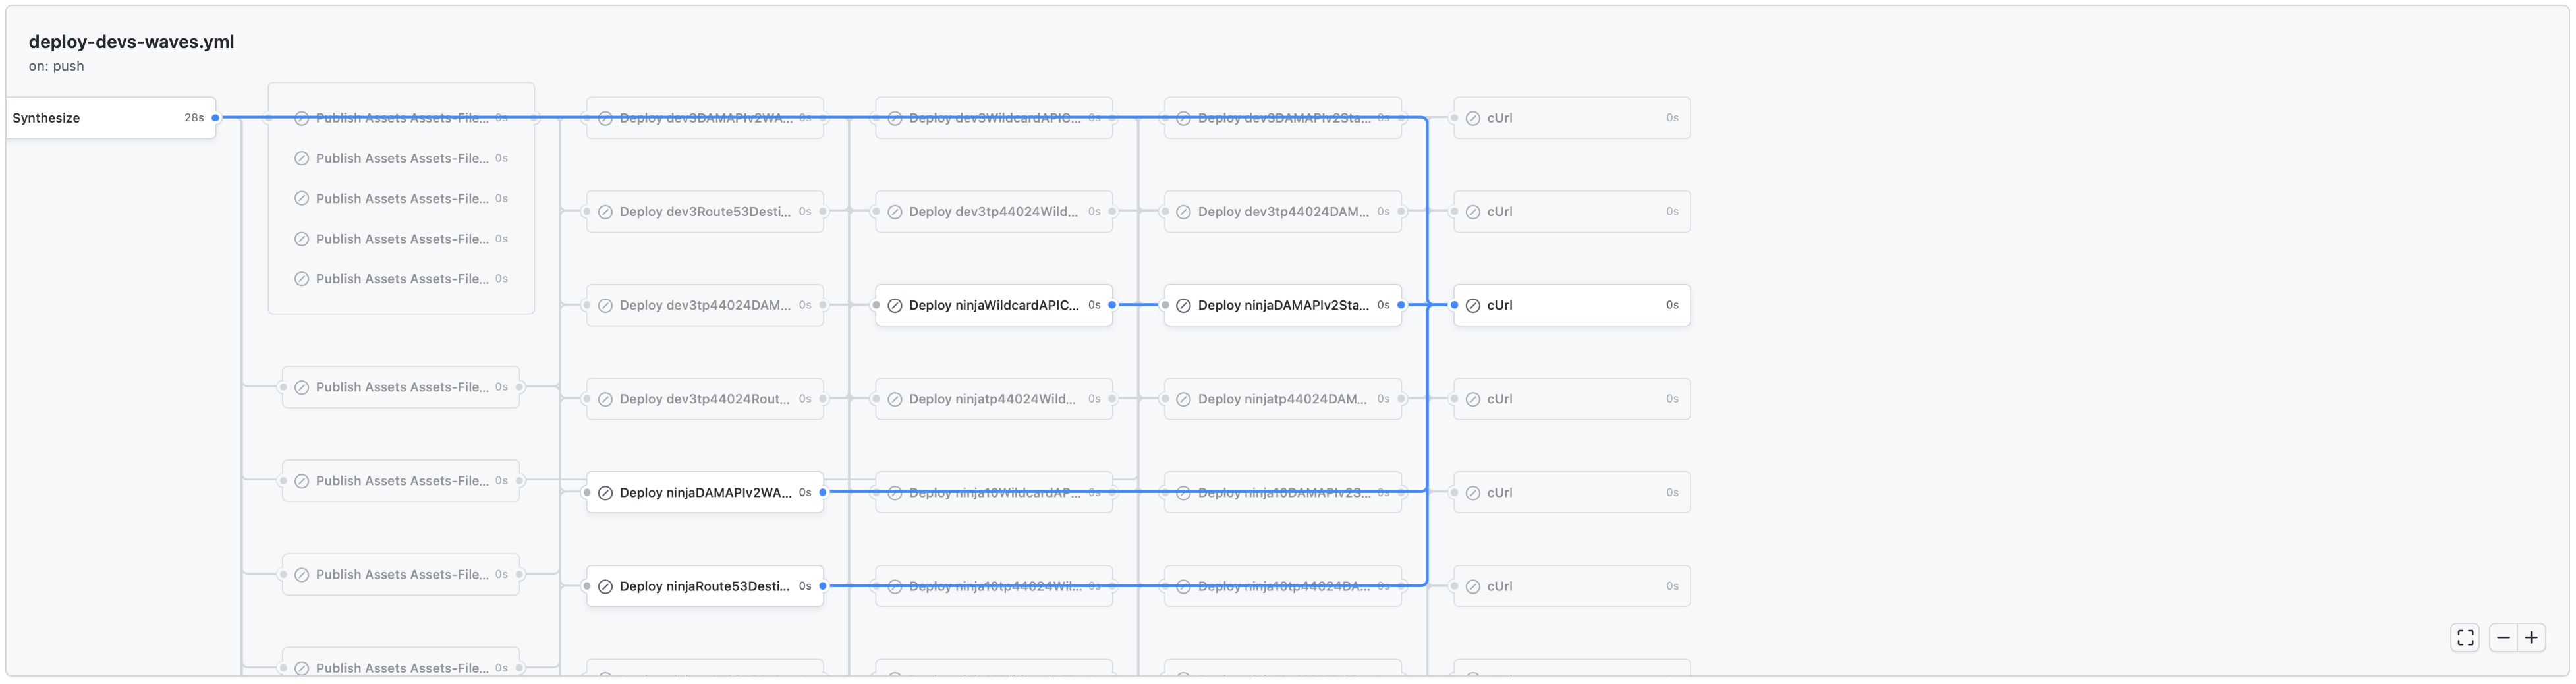Click skipped icon on Deploy ninjaRoute53Desti job

click(605, 587)
